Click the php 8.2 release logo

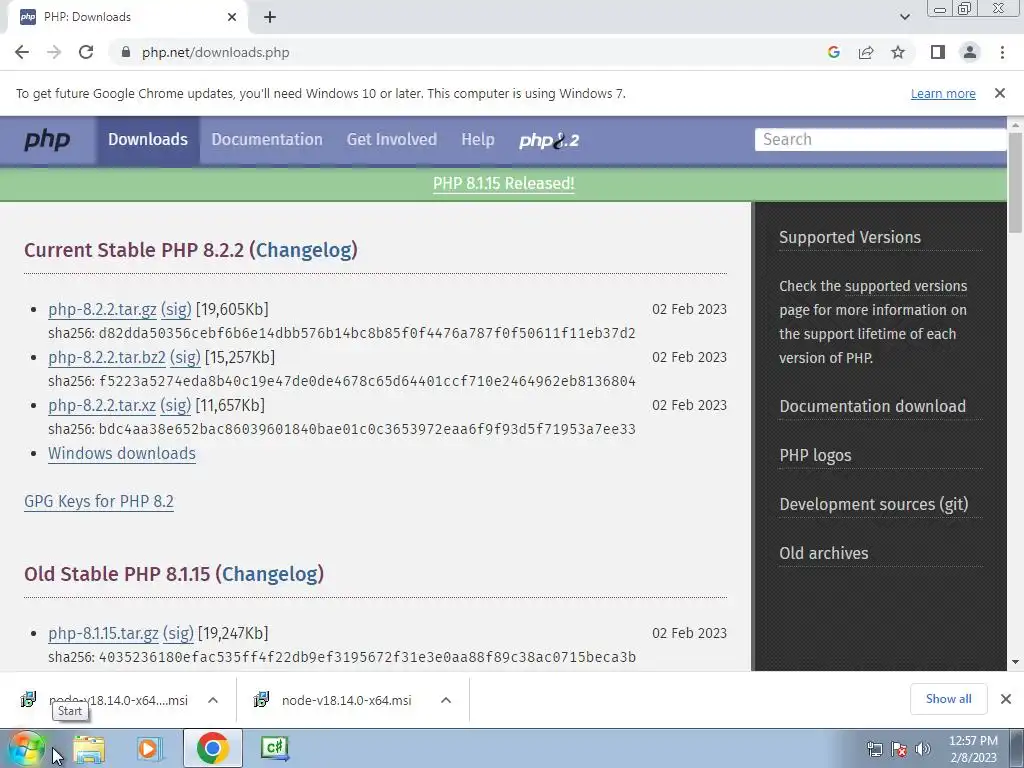click(x=549, y=140)
